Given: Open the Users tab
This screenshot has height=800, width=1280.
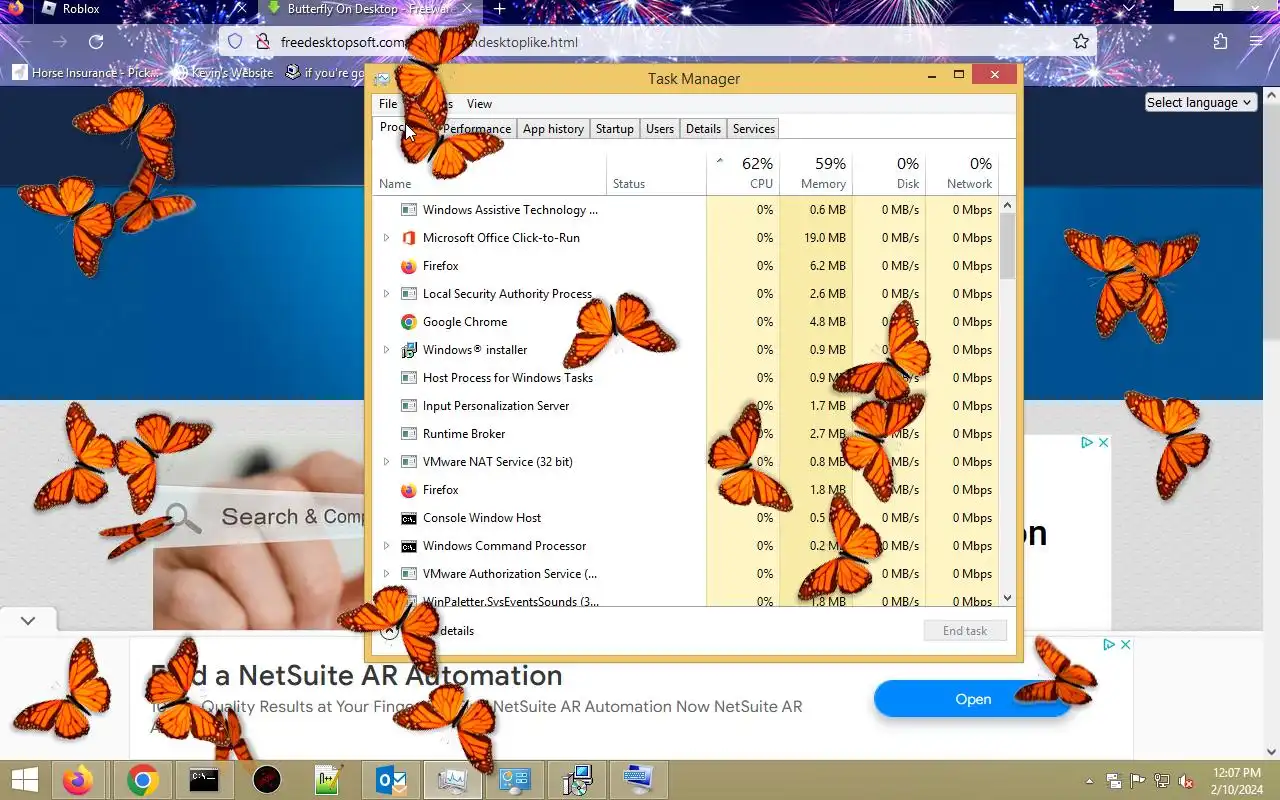Looking at the screenshot, I should (x=659, y=129).
